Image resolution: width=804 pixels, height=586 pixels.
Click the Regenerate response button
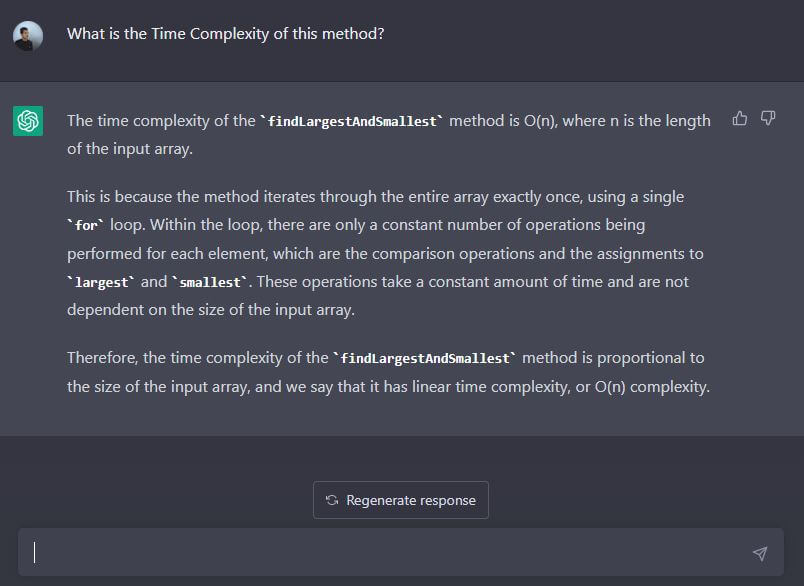coord(400,500)
